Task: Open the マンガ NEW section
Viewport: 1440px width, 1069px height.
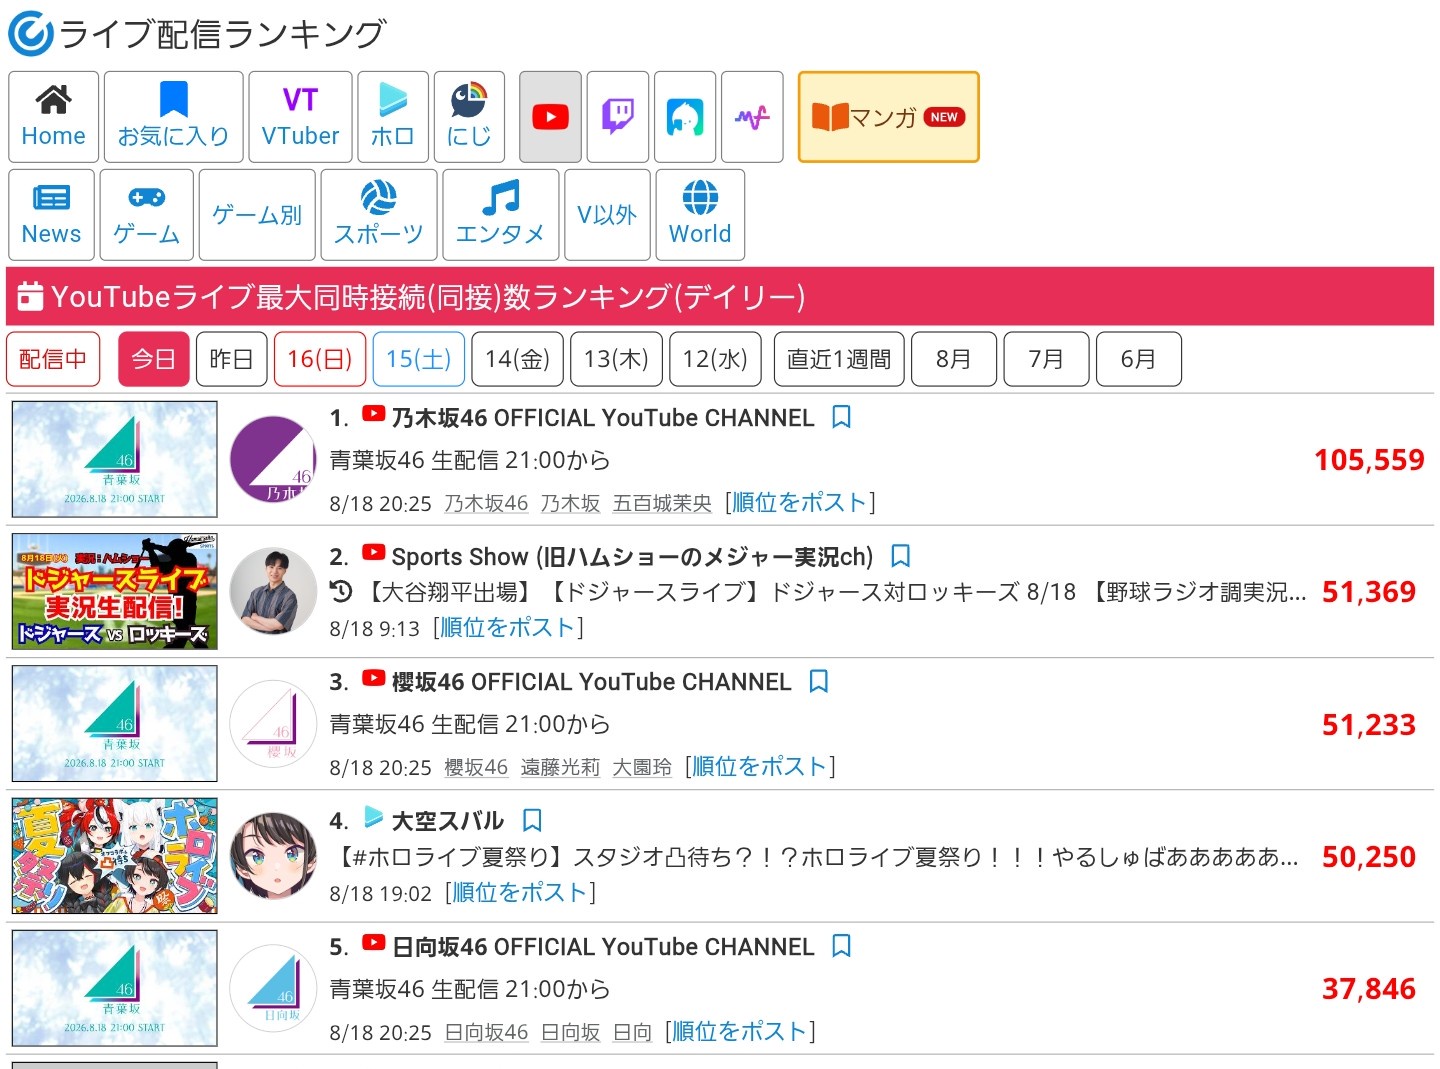Action: pyautogui.click(x=888, y=117)
